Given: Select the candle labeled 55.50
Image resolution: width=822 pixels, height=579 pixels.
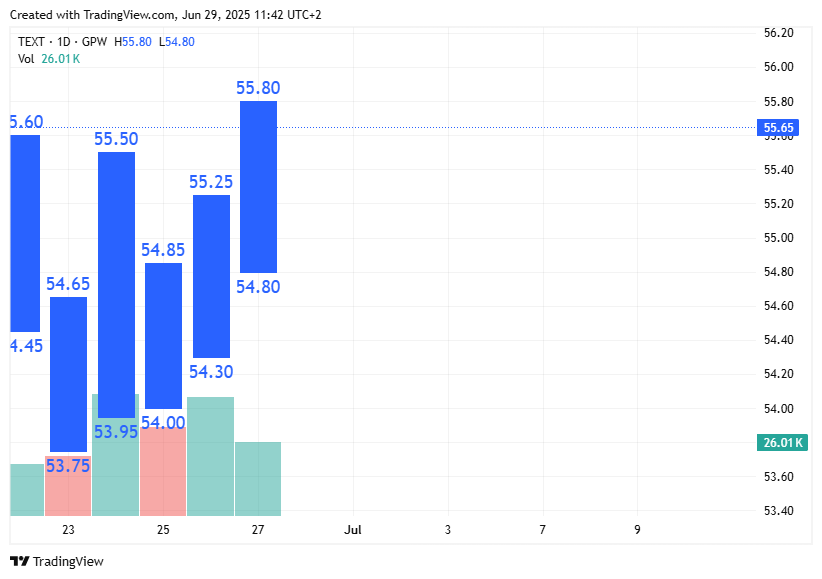Looking at the screenshot, I should (x=116, y=275).
